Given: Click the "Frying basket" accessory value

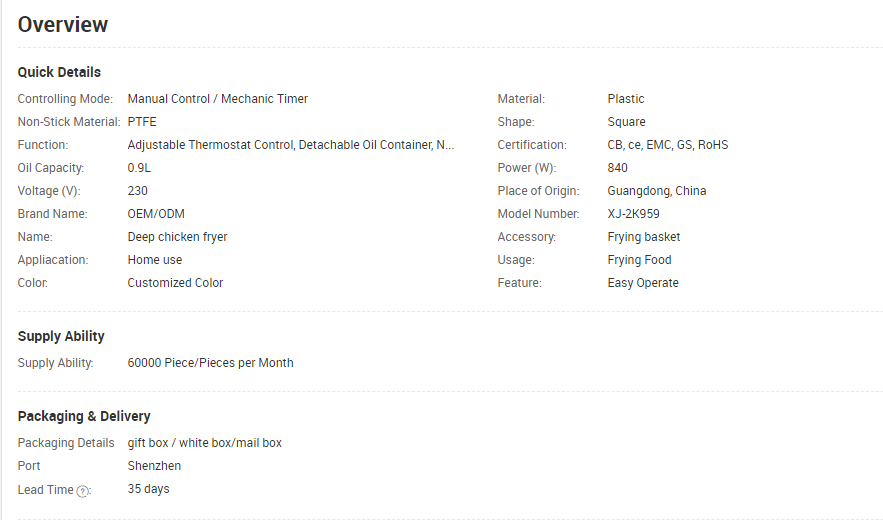Looking at the screenshot, I should click(643, 237).
